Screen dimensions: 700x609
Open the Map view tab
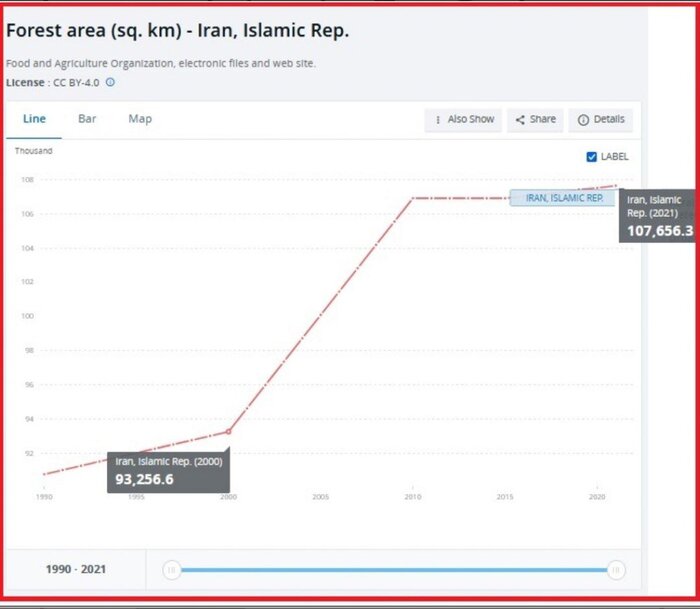pyautogui.click(x=140, y=119)
